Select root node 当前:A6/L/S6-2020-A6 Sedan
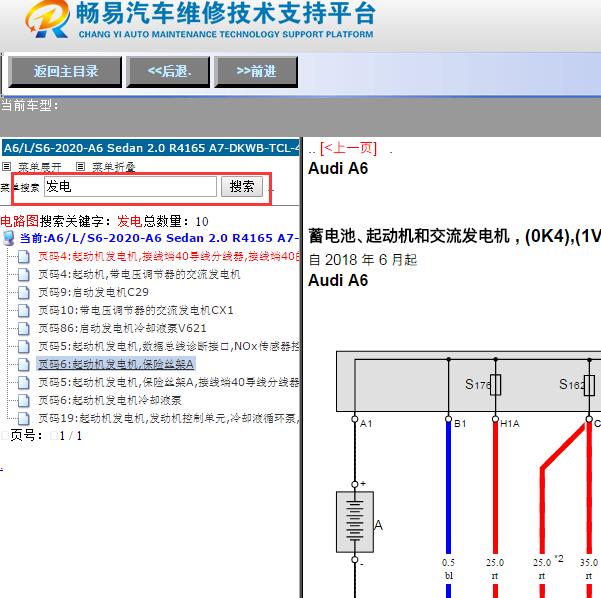 pos(159,238)
